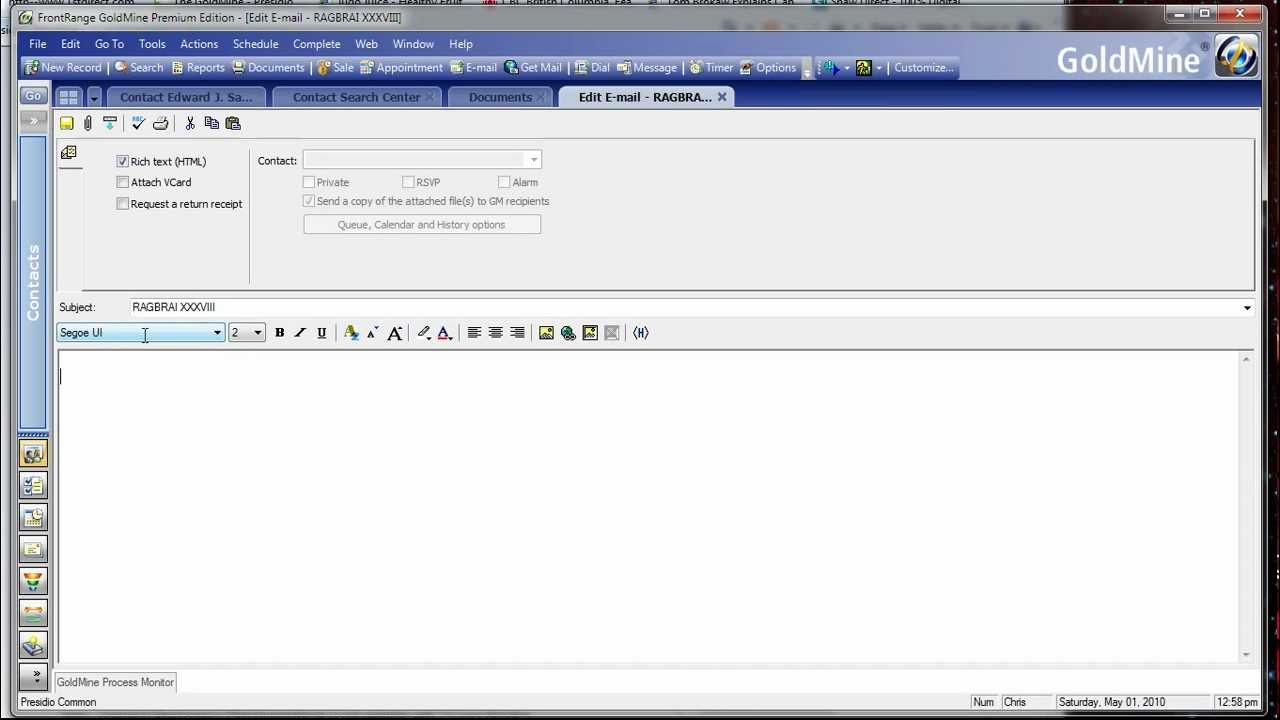This screenshot has width=1280, height=720.
Task: Run spell check on the e-mail
Action: pos(138,123)
